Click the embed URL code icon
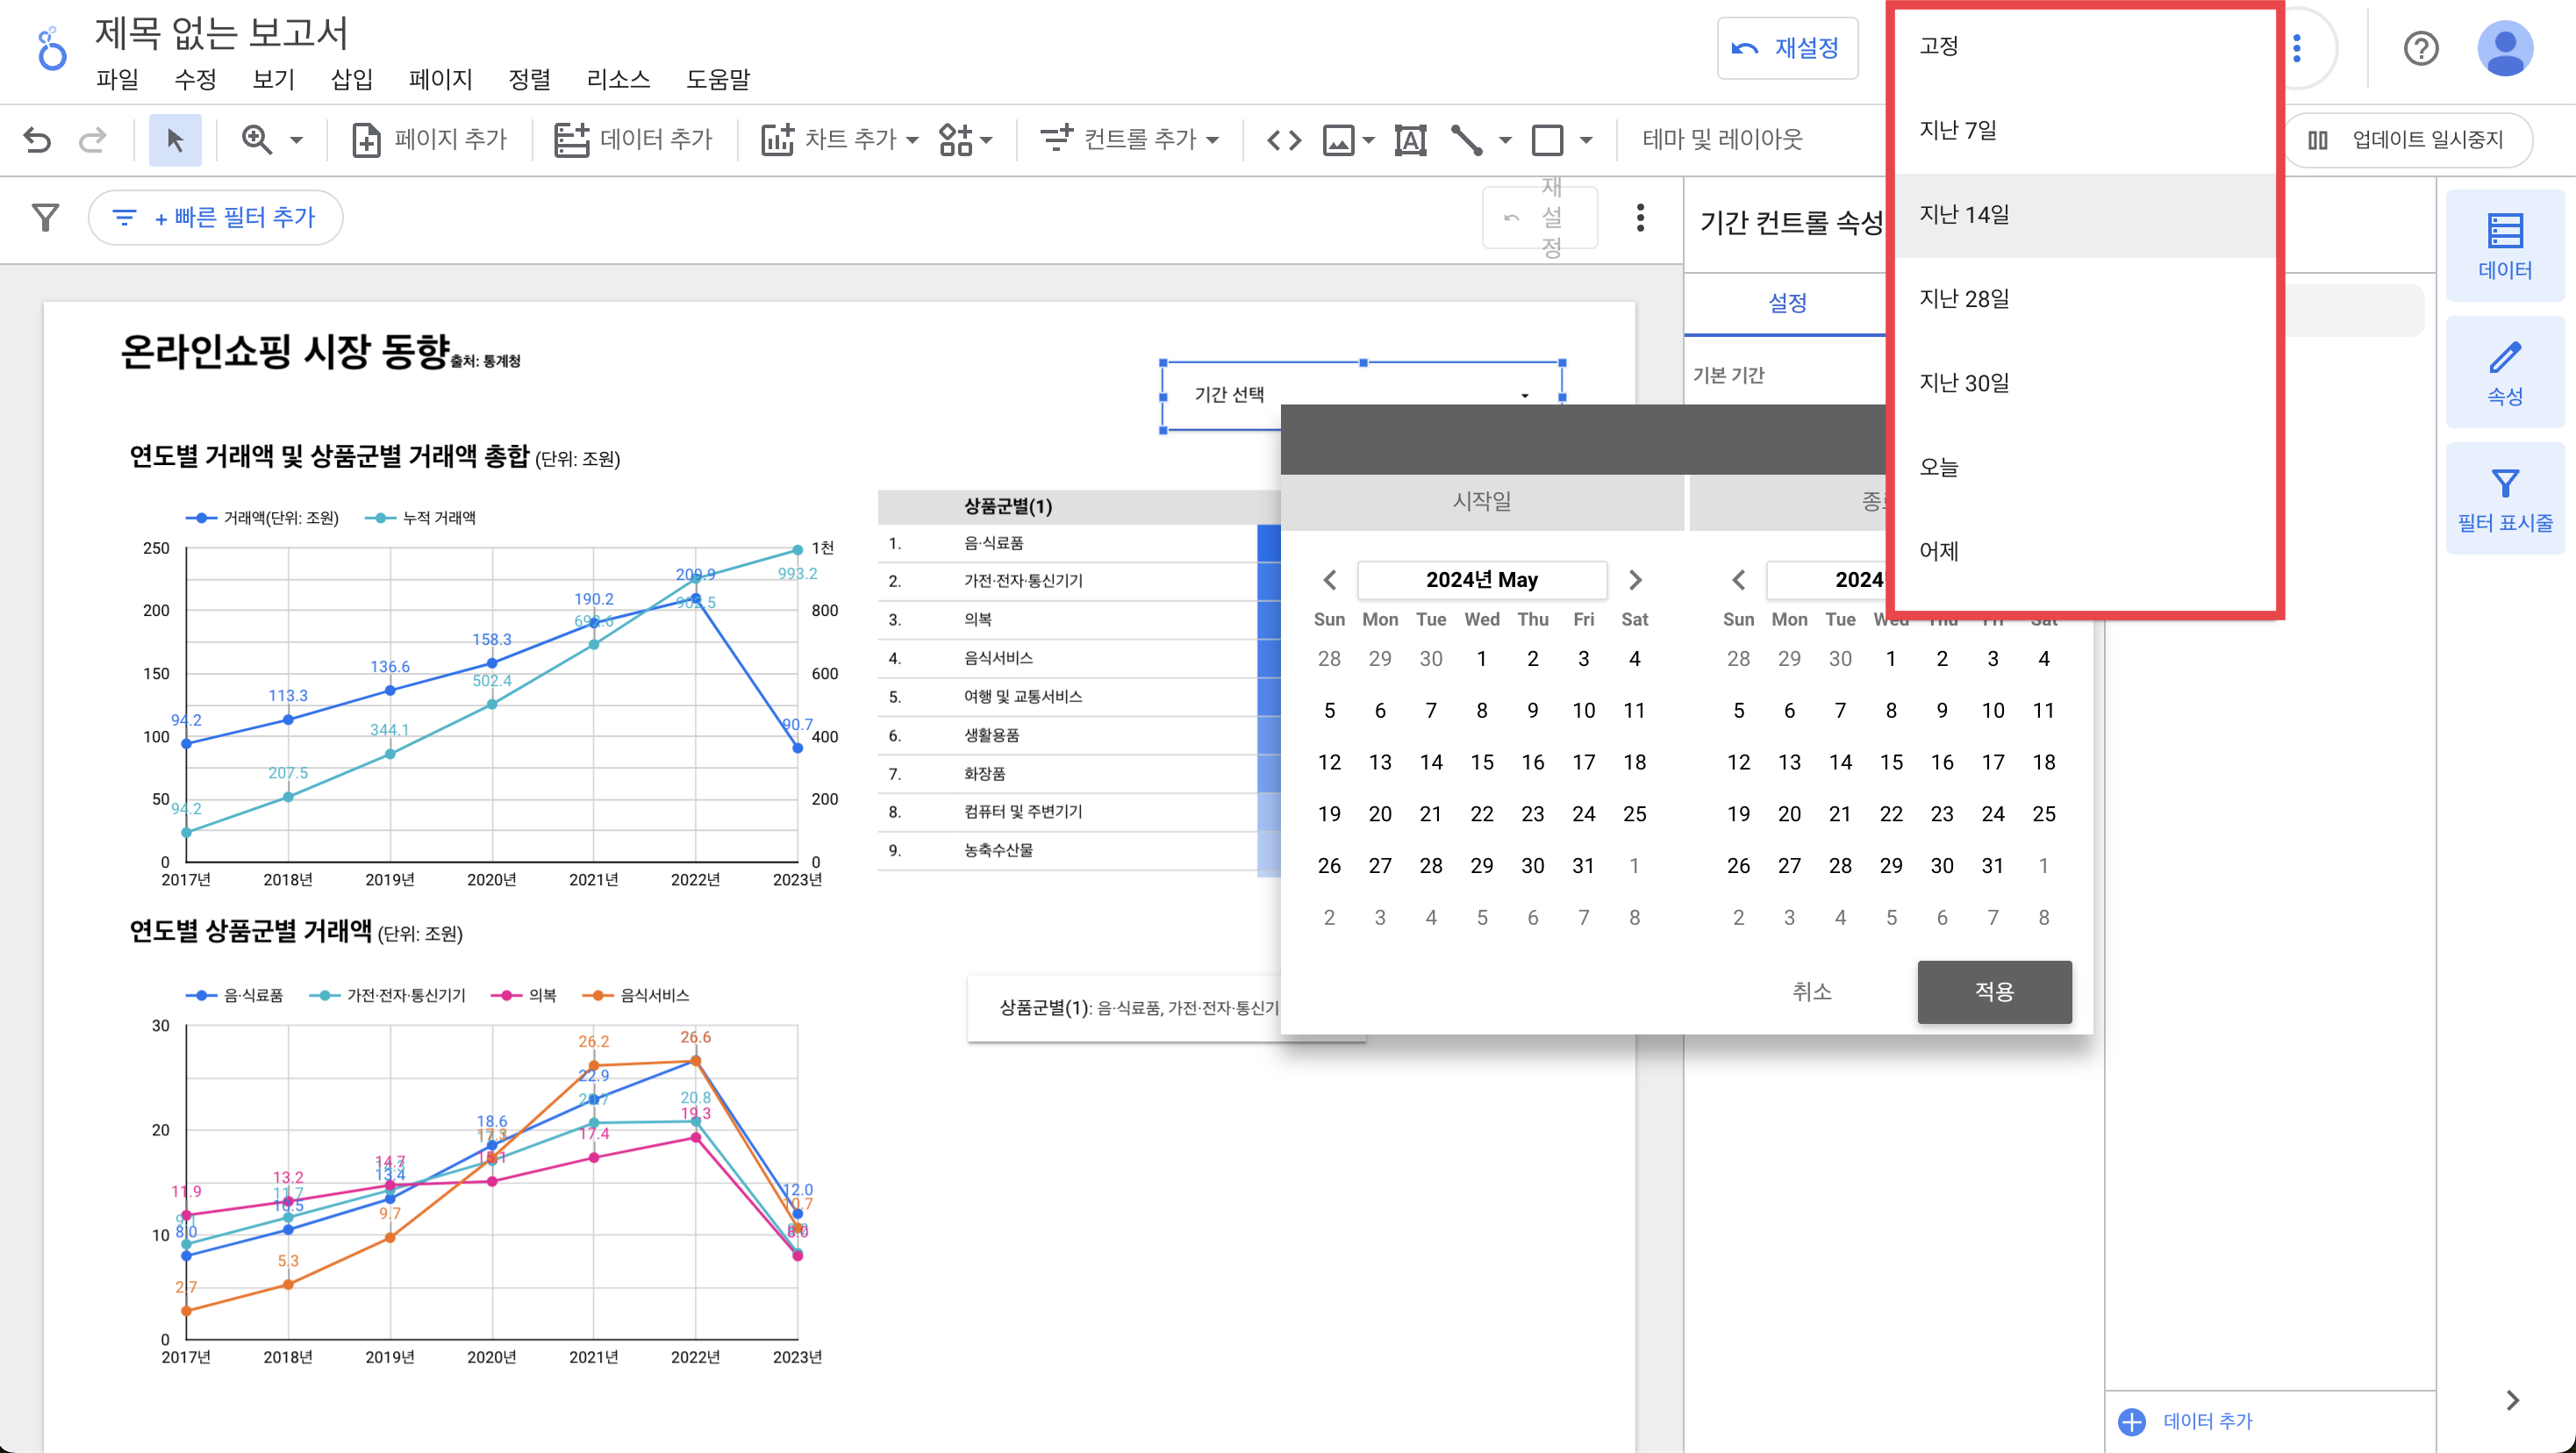 tap(1284, 140)
